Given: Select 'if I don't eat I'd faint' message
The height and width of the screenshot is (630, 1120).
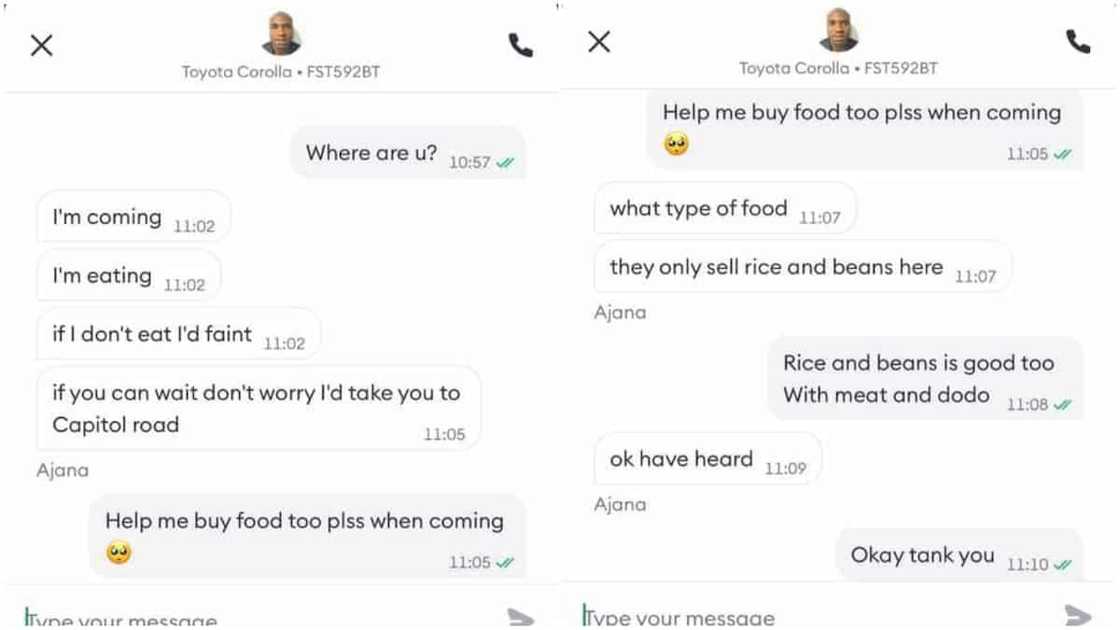Looking at the screenshot, I should point(179,334).
